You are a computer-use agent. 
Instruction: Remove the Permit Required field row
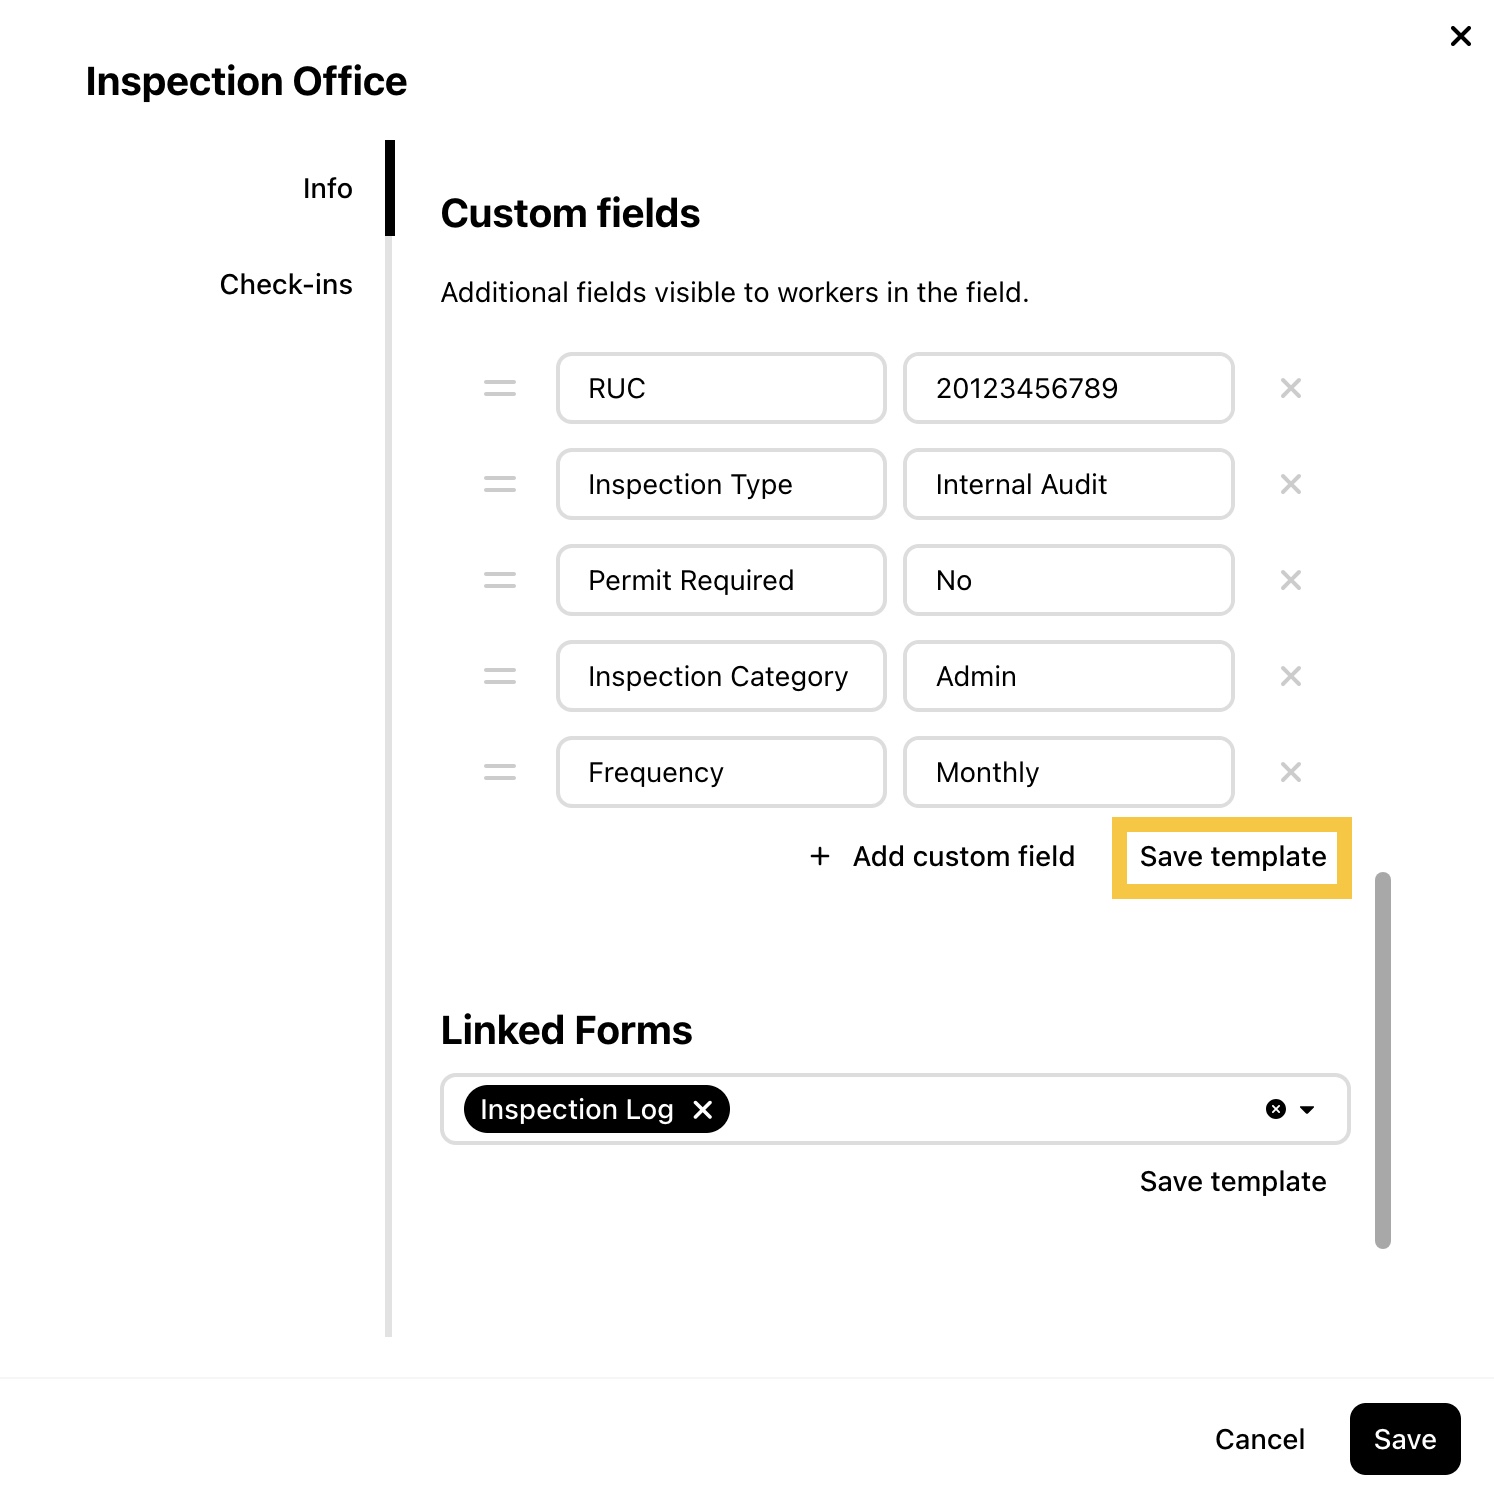coord(1290,580)
